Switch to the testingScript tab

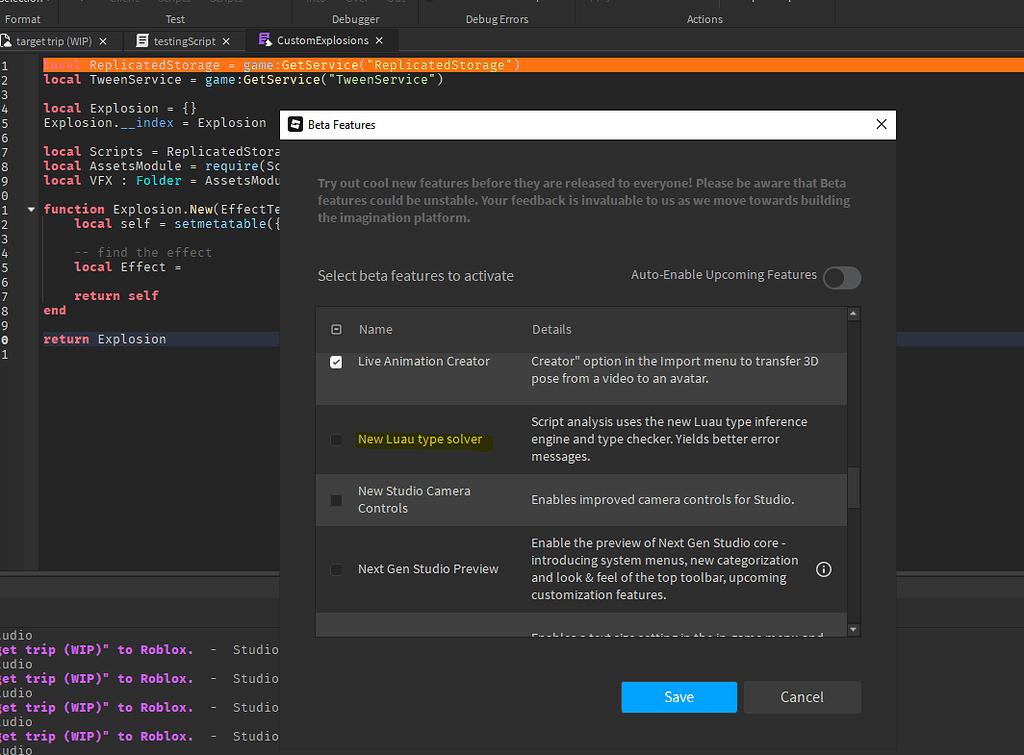click(185, 42)
